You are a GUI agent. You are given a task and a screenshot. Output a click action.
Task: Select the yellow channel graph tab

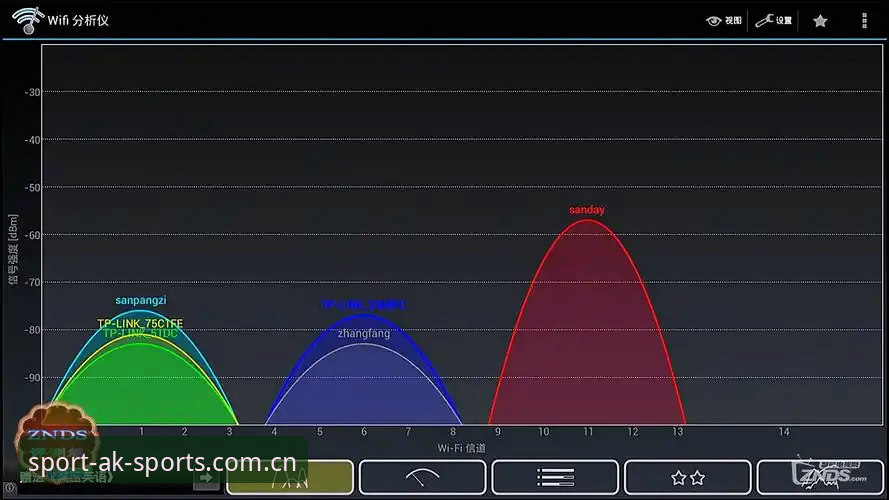coord(290,477)
